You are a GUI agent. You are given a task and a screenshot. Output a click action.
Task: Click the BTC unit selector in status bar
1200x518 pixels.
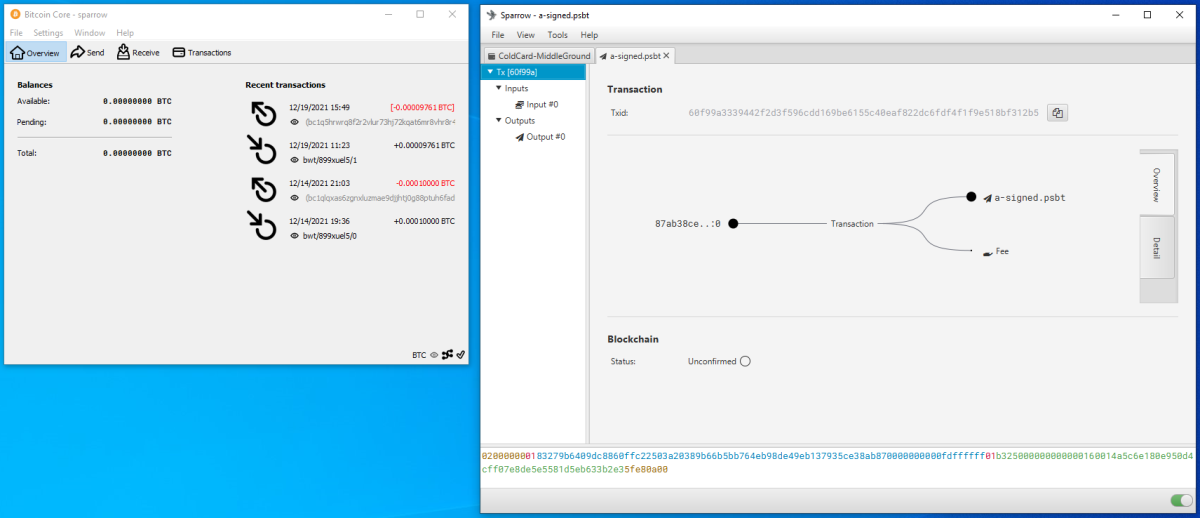(419, 355)
